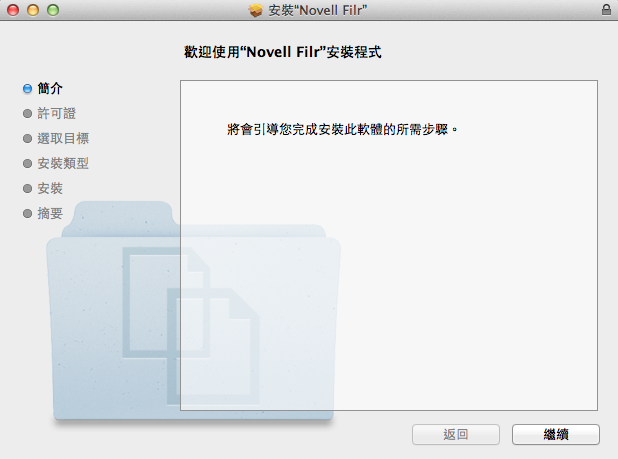This screenshot has height=459, width=618.
Task: Zoom the window with green button
Action: click(x=53, y=10)
